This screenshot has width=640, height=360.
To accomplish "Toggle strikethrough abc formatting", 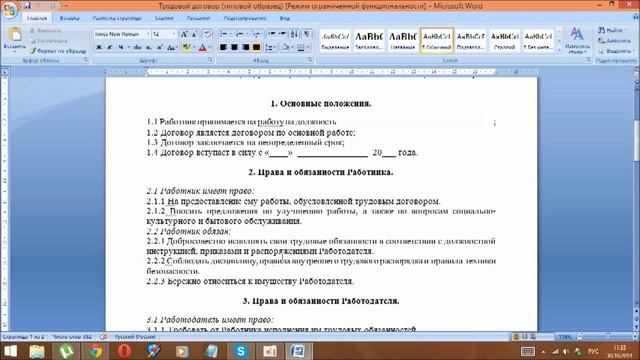I will pyautogui.click(x=137, y=48).
